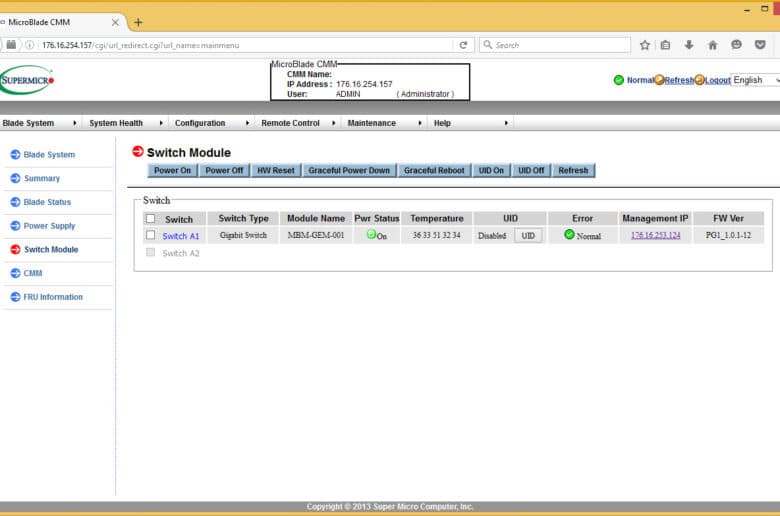Viewport: 780px width, 516px height.
Task: Open the English language dropdown
Action: point(755,80)
